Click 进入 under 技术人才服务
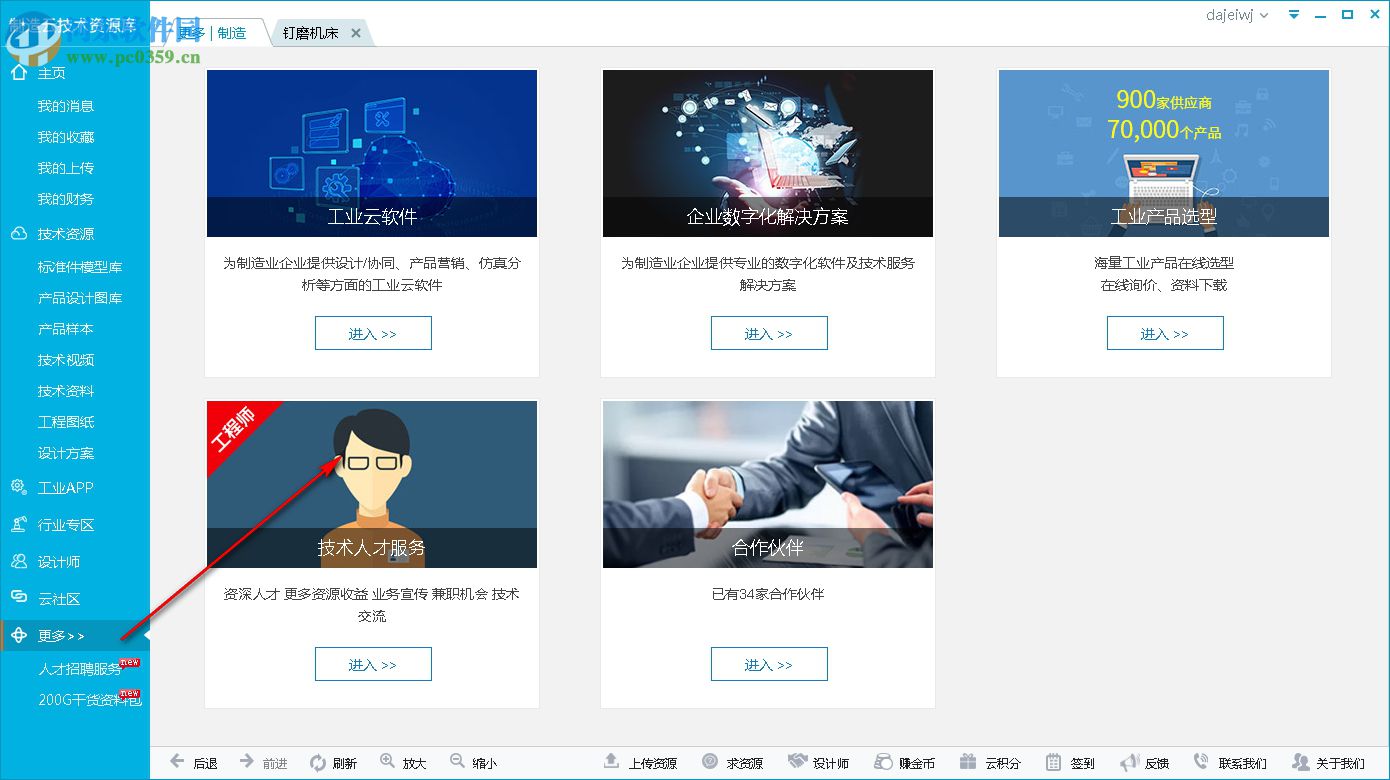1390x780 pixels. (372, 663)
